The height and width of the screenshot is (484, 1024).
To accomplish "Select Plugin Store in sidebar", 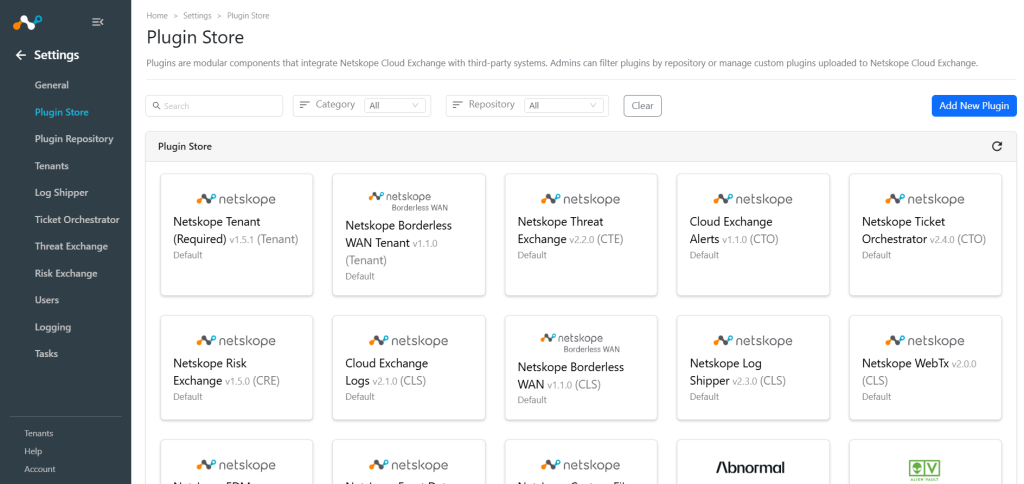I will tap(61, 112).
